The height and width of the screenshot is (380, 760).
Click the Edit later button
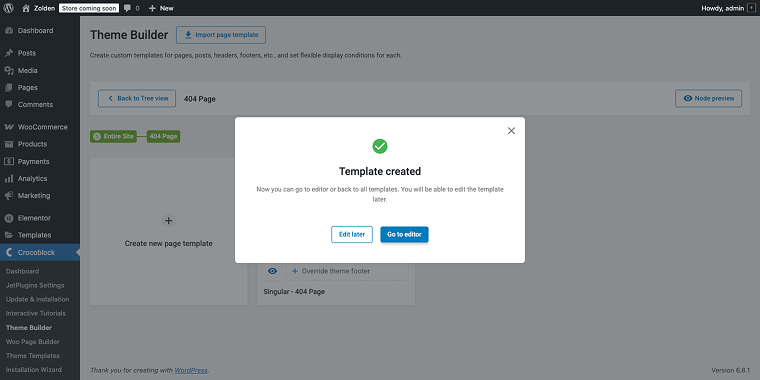352,235
